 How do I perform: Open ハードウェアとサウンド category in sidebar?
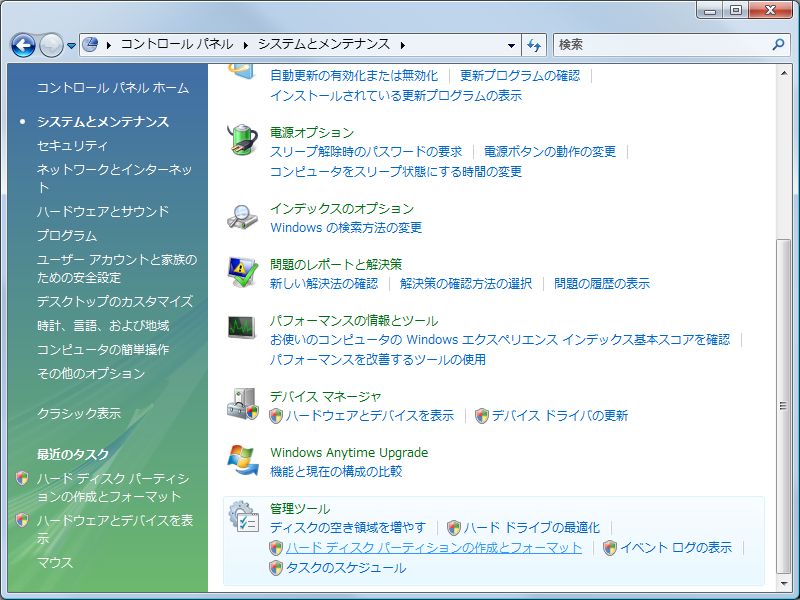[x=103, y=211]
